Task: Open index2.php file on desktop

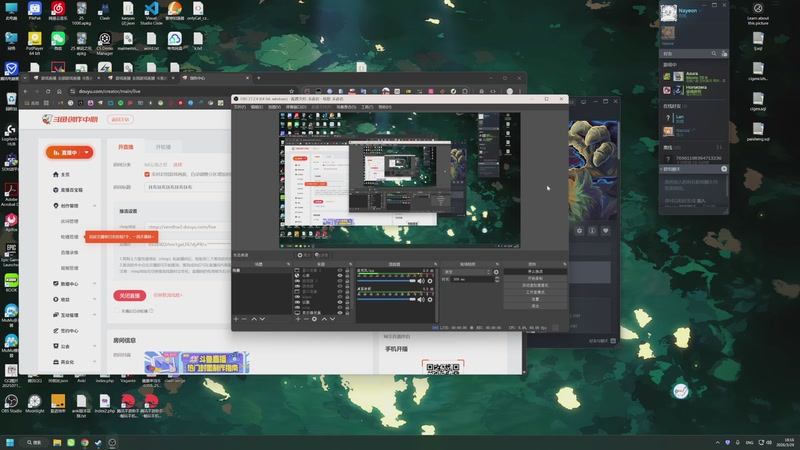Action: [x=105, y=403]
